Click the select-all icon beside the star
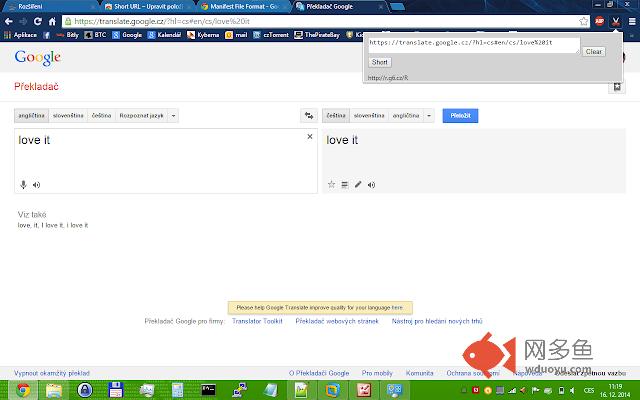Screen dimensions: 640x400 [x=344, y=184]
